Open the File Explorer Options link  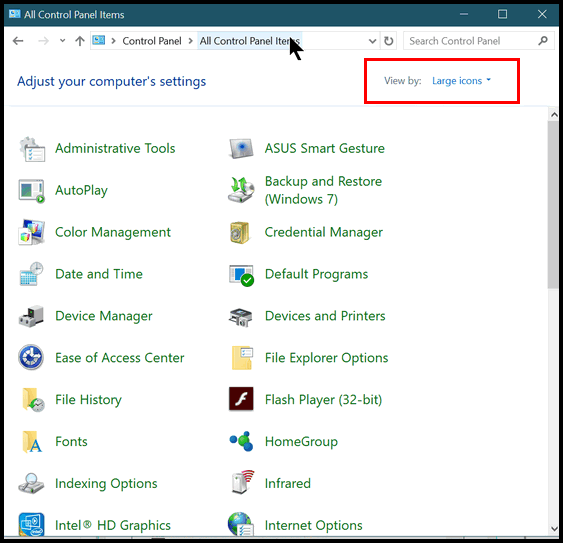pos(326,358)
